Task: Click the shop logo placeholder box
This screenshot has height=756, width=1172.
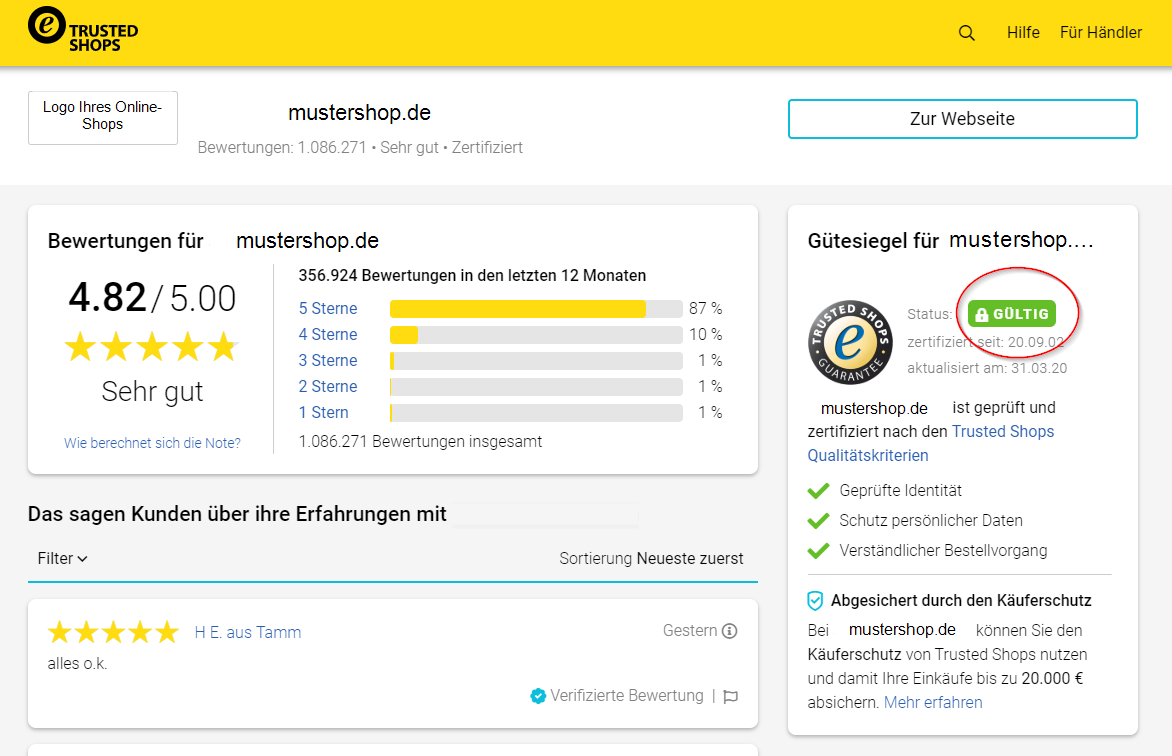Action: (x=103, y=117)
